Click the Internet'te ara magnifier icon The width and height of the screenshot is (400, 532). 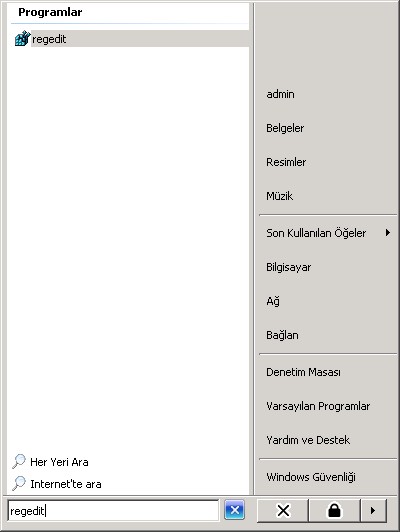coord(19,483)
